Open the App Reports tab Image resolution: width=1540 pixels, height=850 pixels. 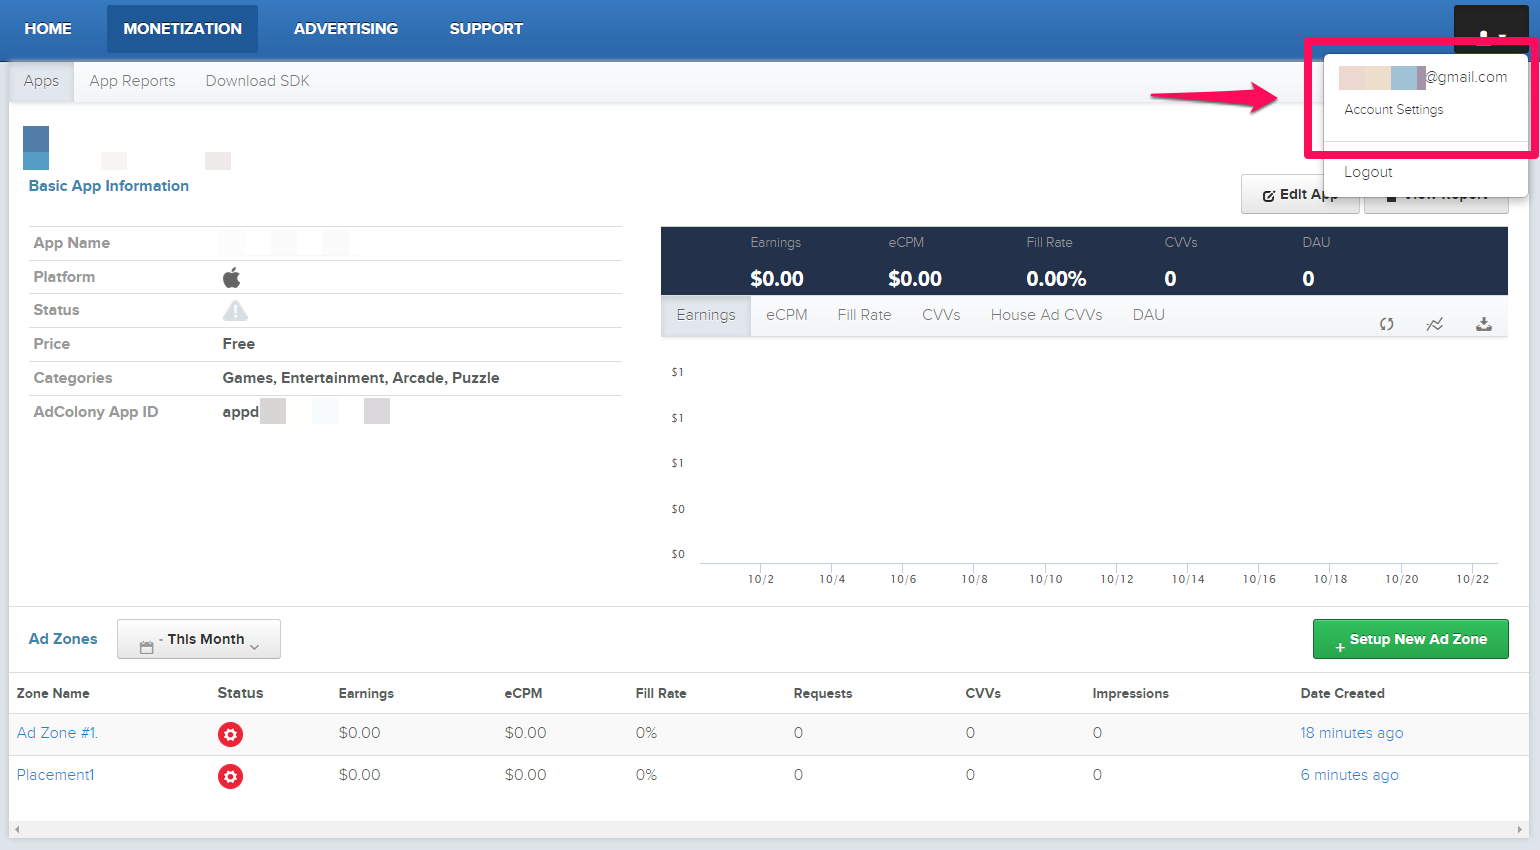[132, 81]
